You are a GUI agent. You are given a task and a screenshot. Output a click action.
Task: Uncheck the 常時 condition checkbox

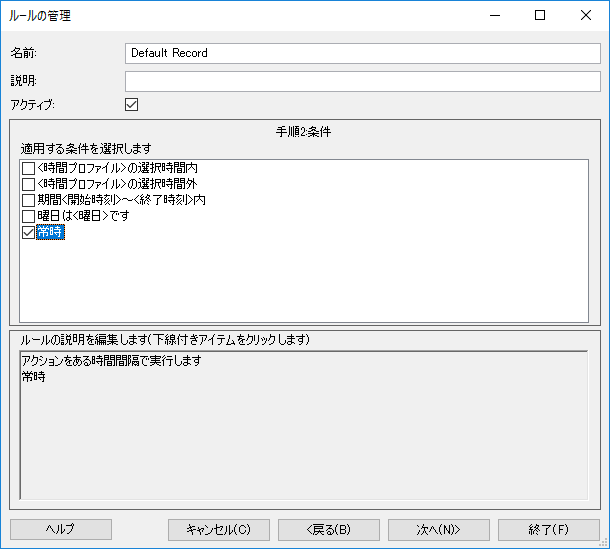coord(28,232)
